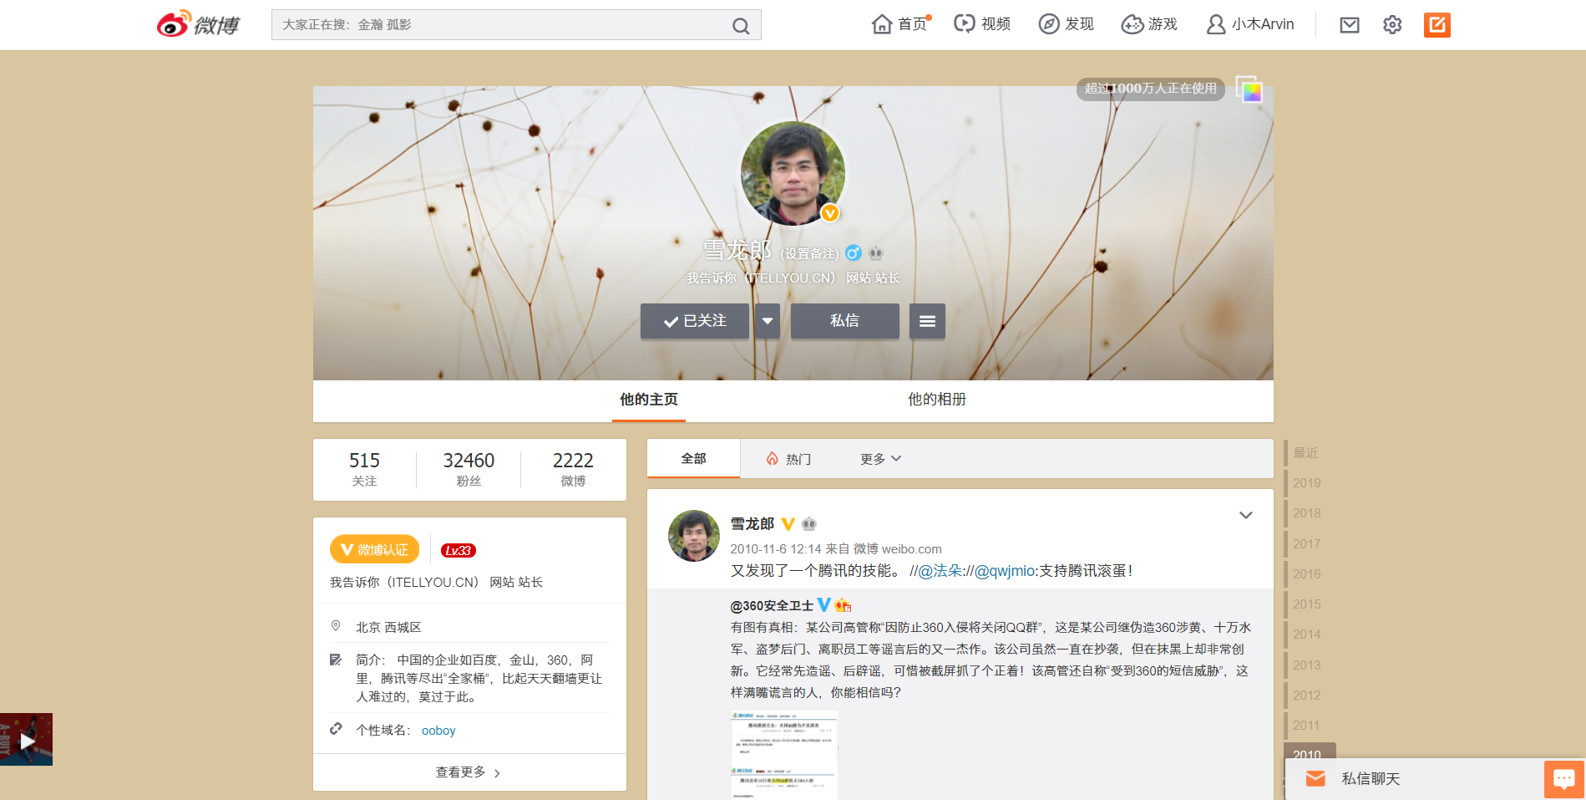The image size is (1586, 800).
Task: Open the 视频 video section
Action: click(x=982, y=24)
